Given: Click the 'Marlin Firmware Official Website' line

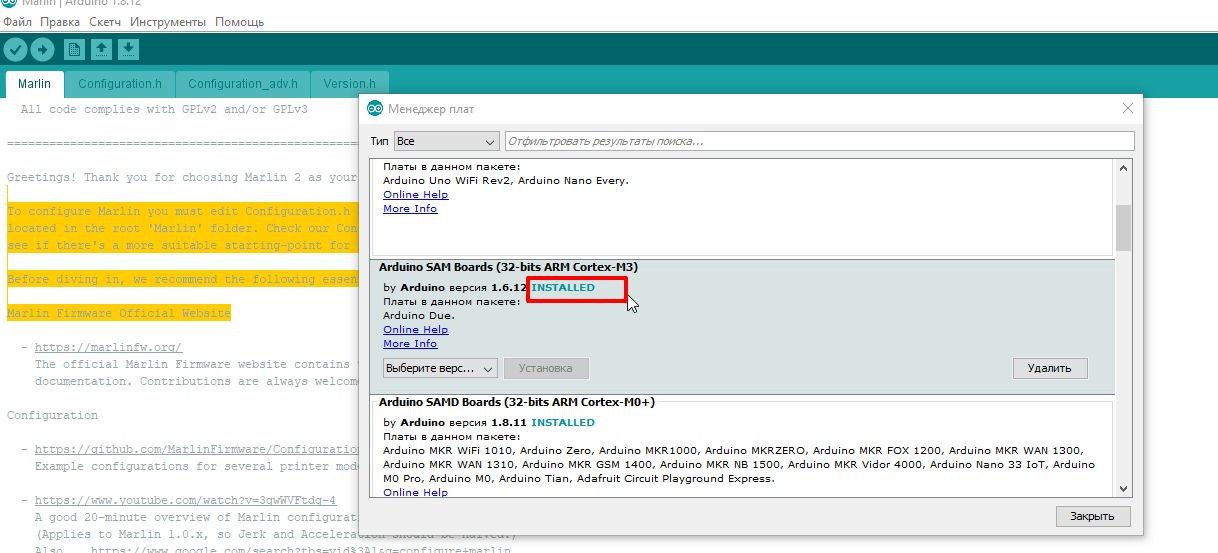Looking at the screenshot, I should tap(119, 313).
